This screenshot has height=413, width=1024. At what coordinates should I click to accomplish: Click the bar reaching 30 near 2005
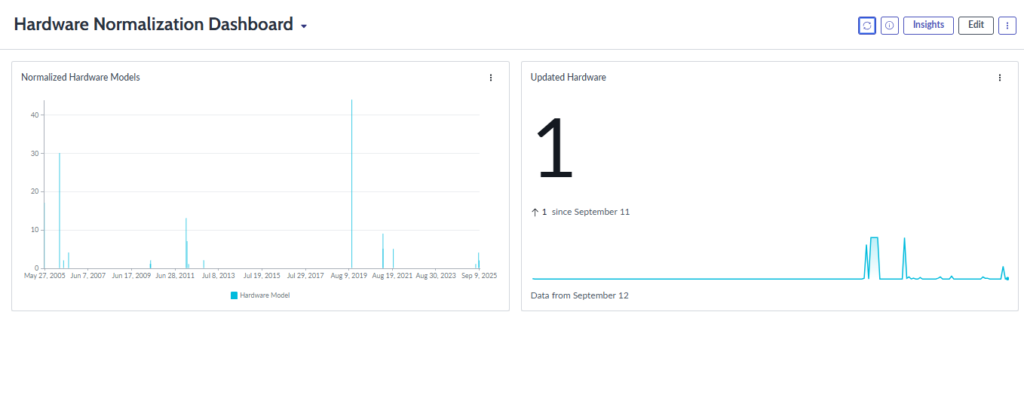tap(59, 210)
